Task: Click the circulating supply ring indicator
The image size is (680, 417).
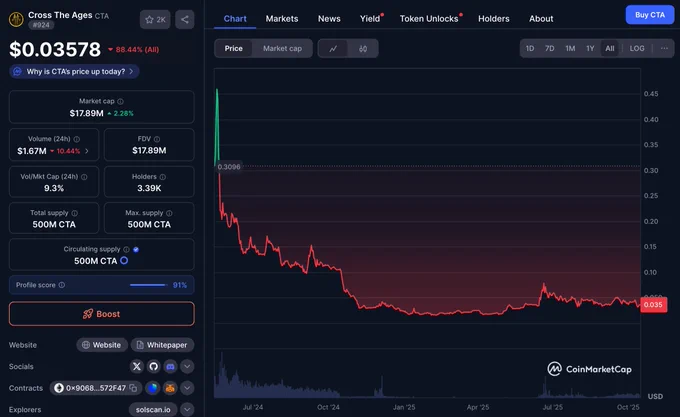Action: [x=124, y=261]
